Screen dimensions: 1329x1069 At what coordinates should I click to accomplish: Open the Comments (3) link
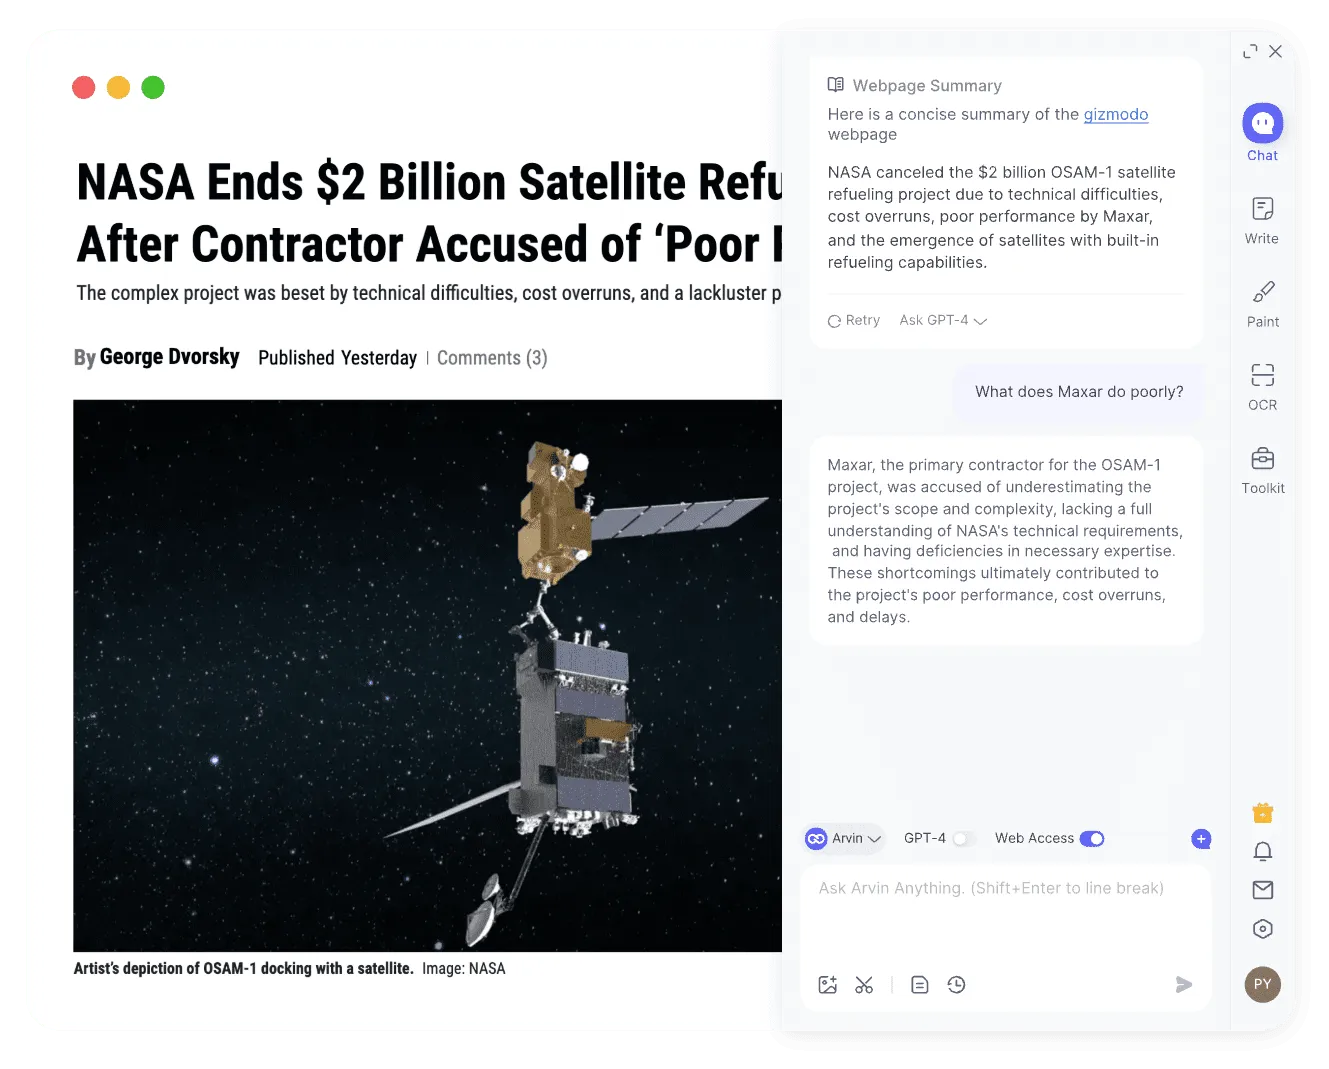(x=492, y=358)
